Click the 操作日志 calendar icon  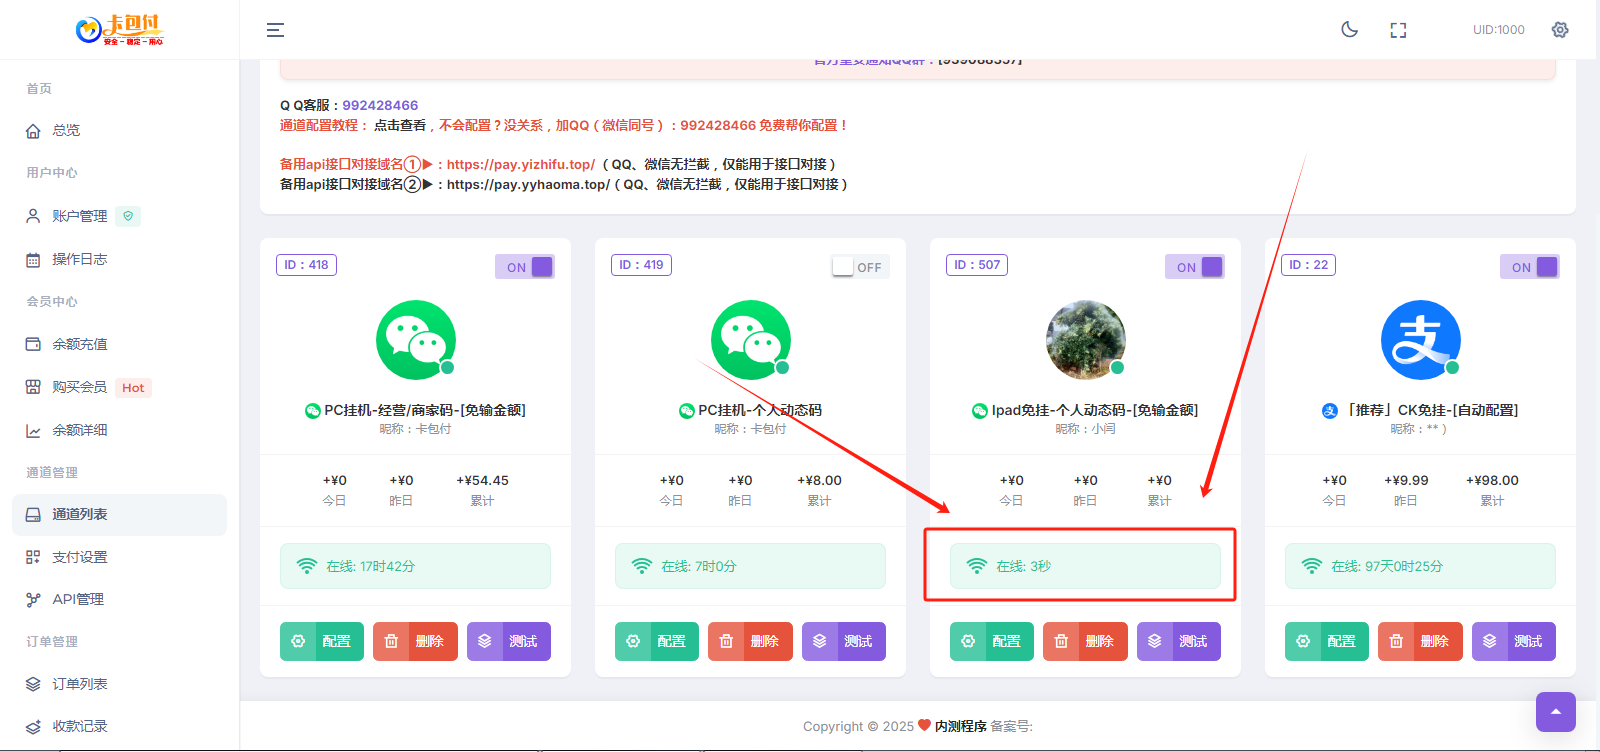(x=33, y=260)
